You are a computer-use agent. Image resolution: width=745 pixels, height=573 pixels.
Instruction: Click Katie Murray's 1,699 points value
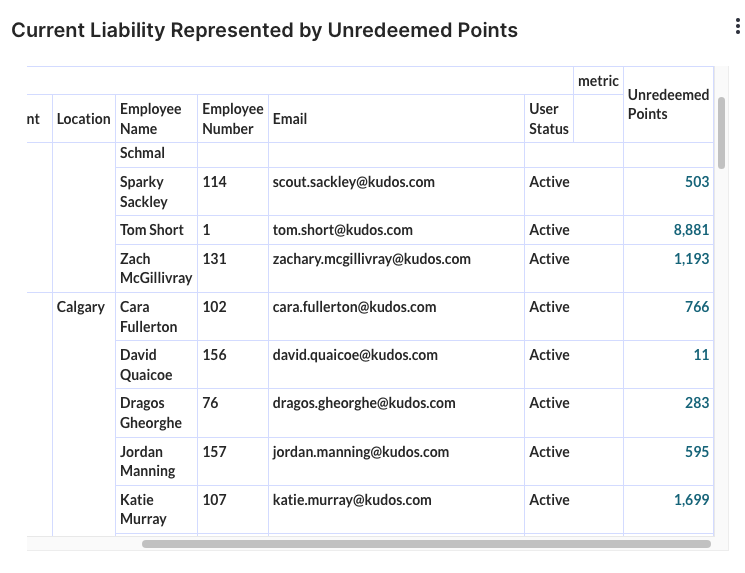pyautogui.click(x=691, y=500)
